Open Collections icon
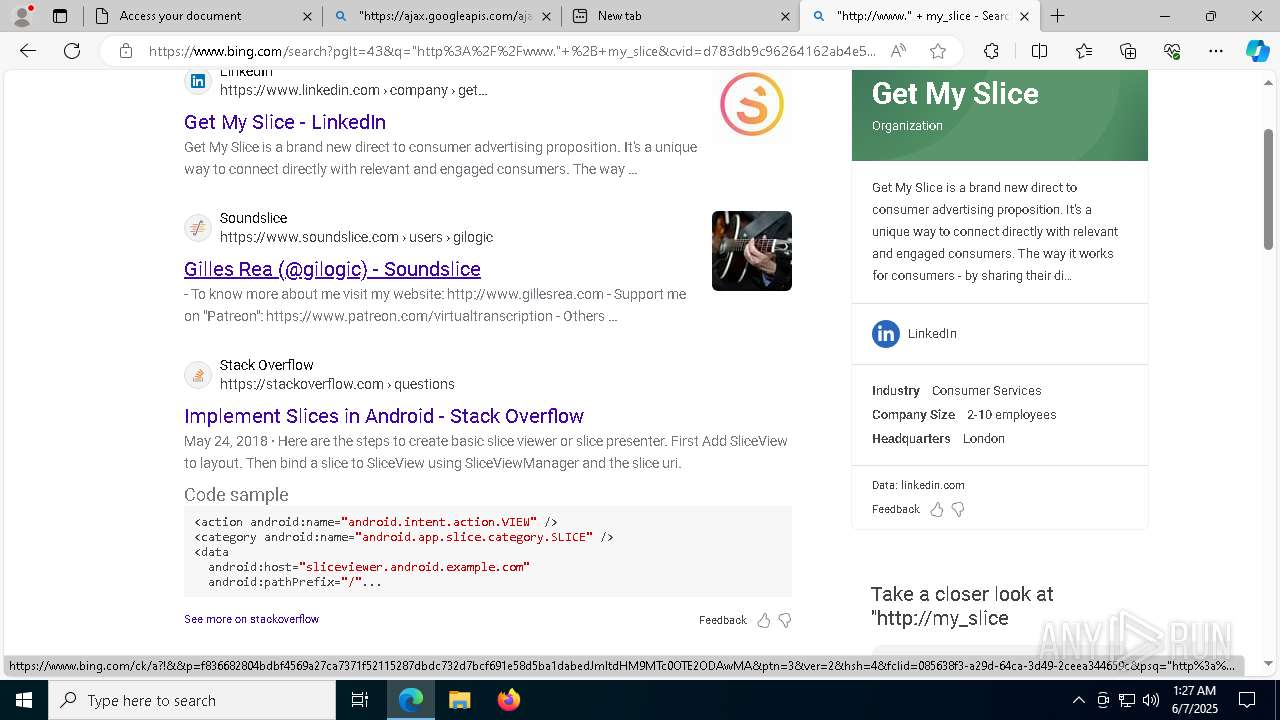Viewport: 1280px width, 720px height. [x=1128, y=51]
